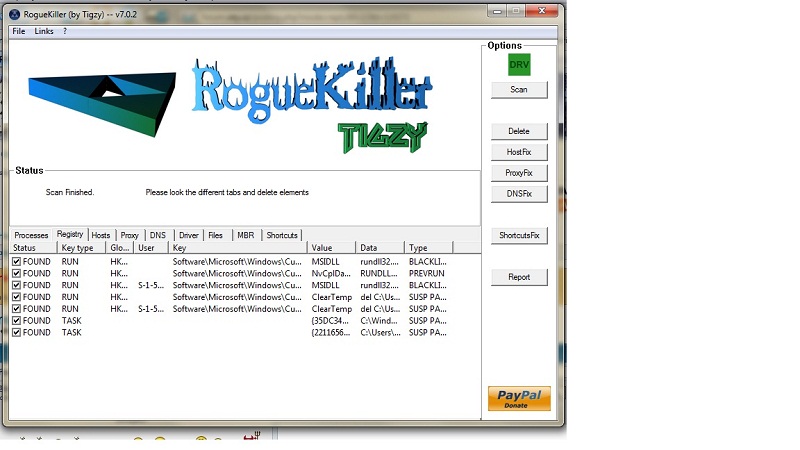Switch to the Driver tab
The height and width of the screenshot is (450, 800).
(x=188, y=235)
